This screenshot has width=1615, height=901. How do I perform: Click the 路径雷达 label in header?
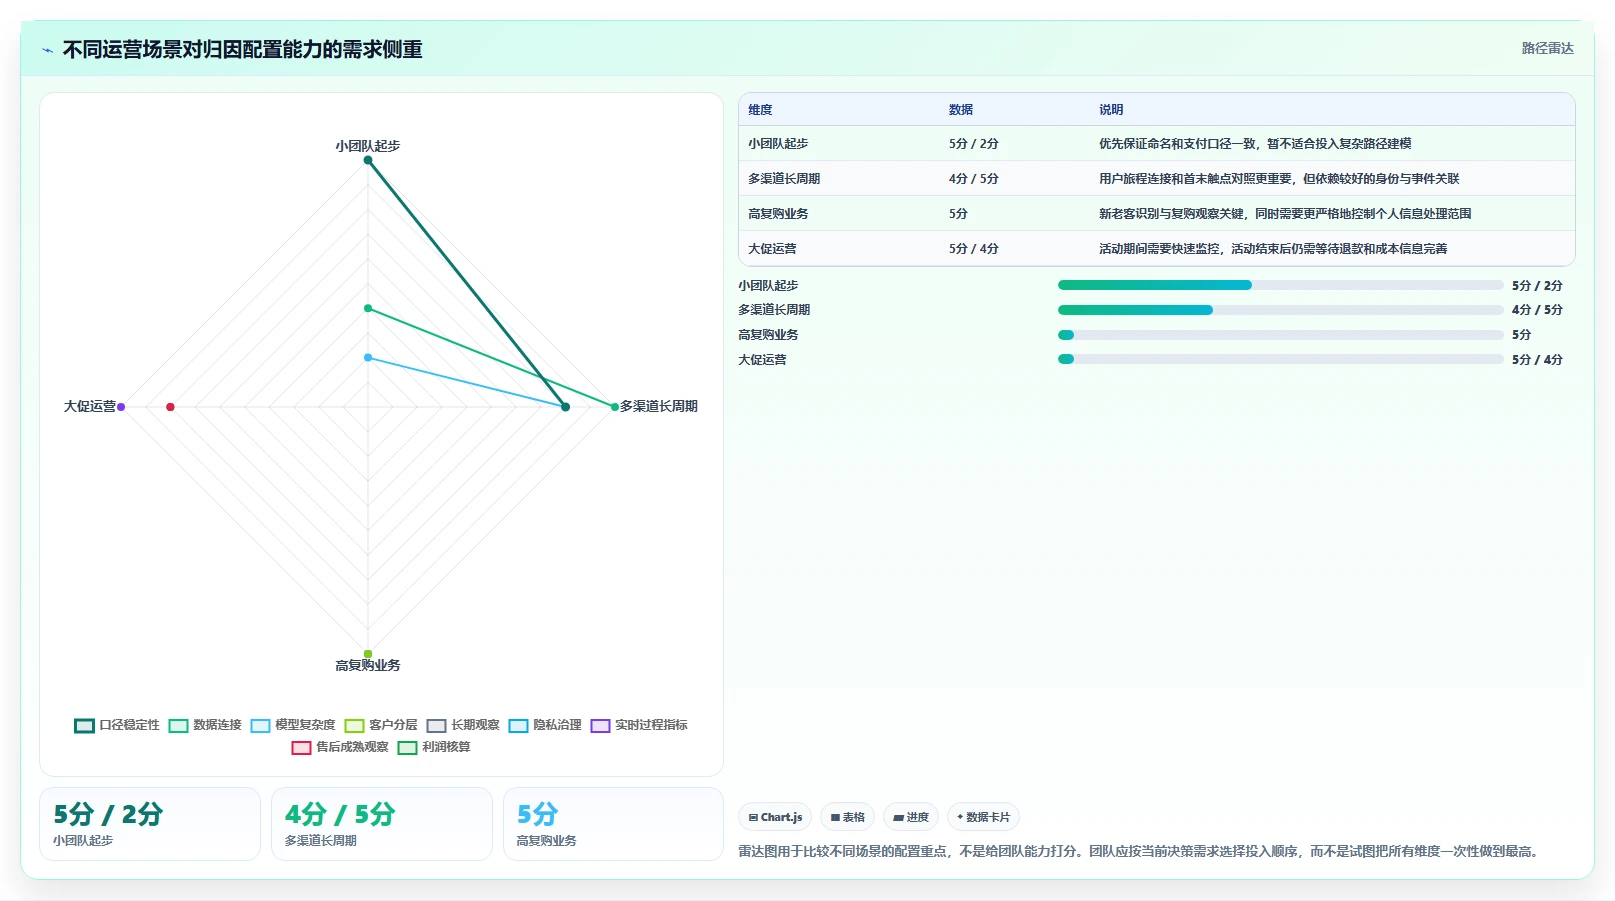[x=1547, y=48]
